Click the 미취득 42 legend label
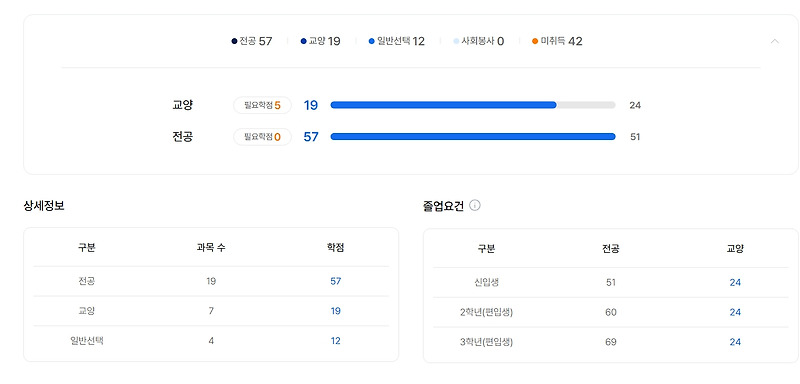 [x=561, y=41]
